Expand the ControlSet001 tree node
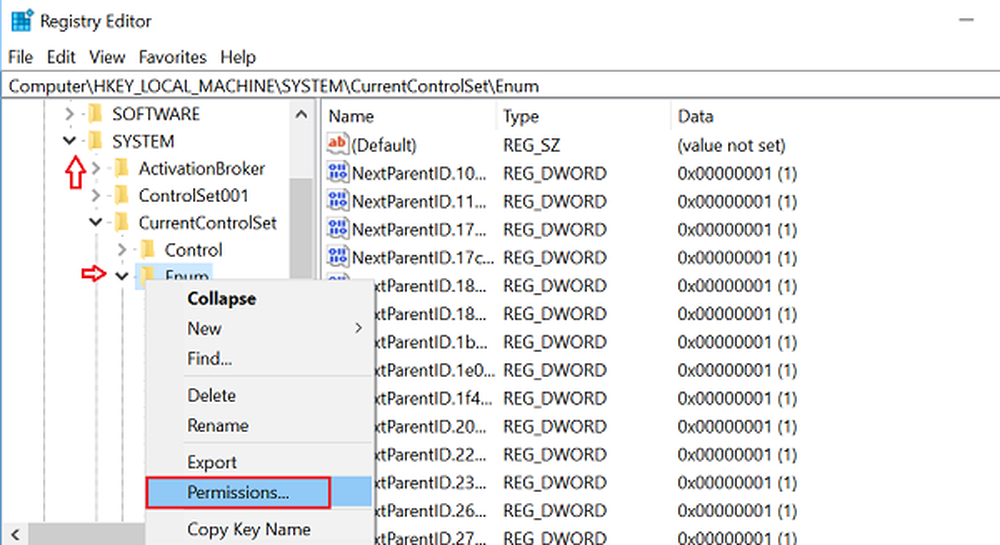The image size is (1000, 545). click(x=96, y=195)
